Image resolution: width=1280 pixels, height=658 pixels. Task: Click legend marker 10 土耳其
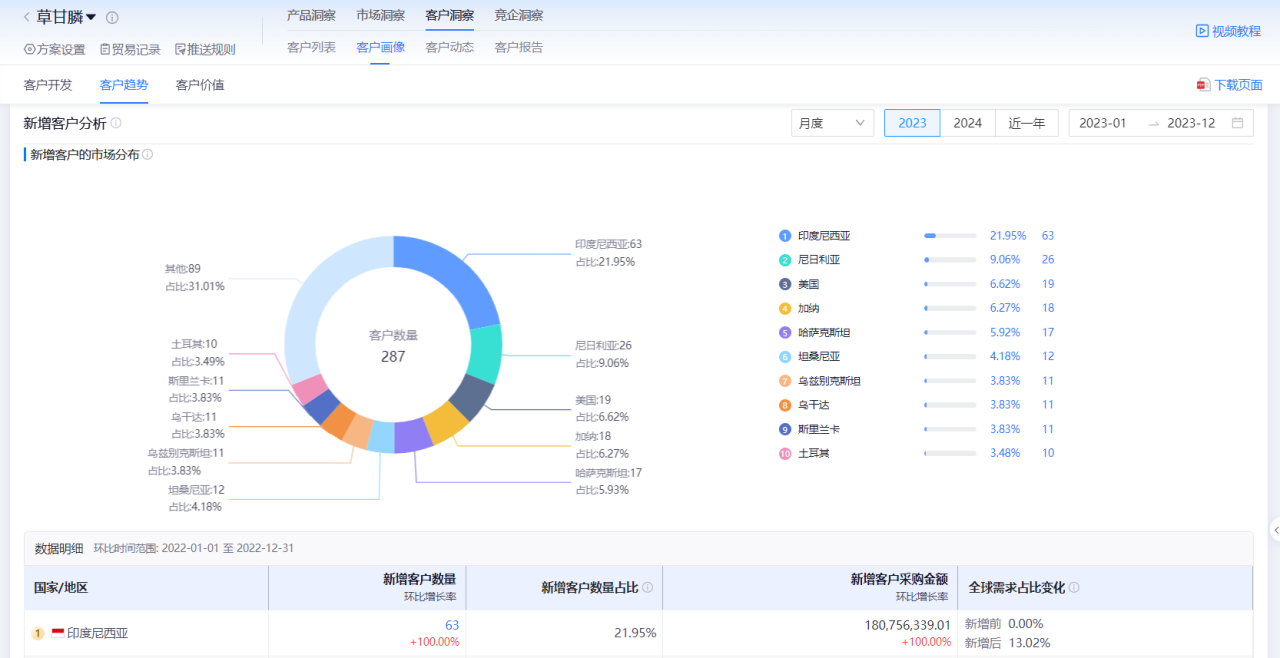pyautogui.click(x=785, y=453)
